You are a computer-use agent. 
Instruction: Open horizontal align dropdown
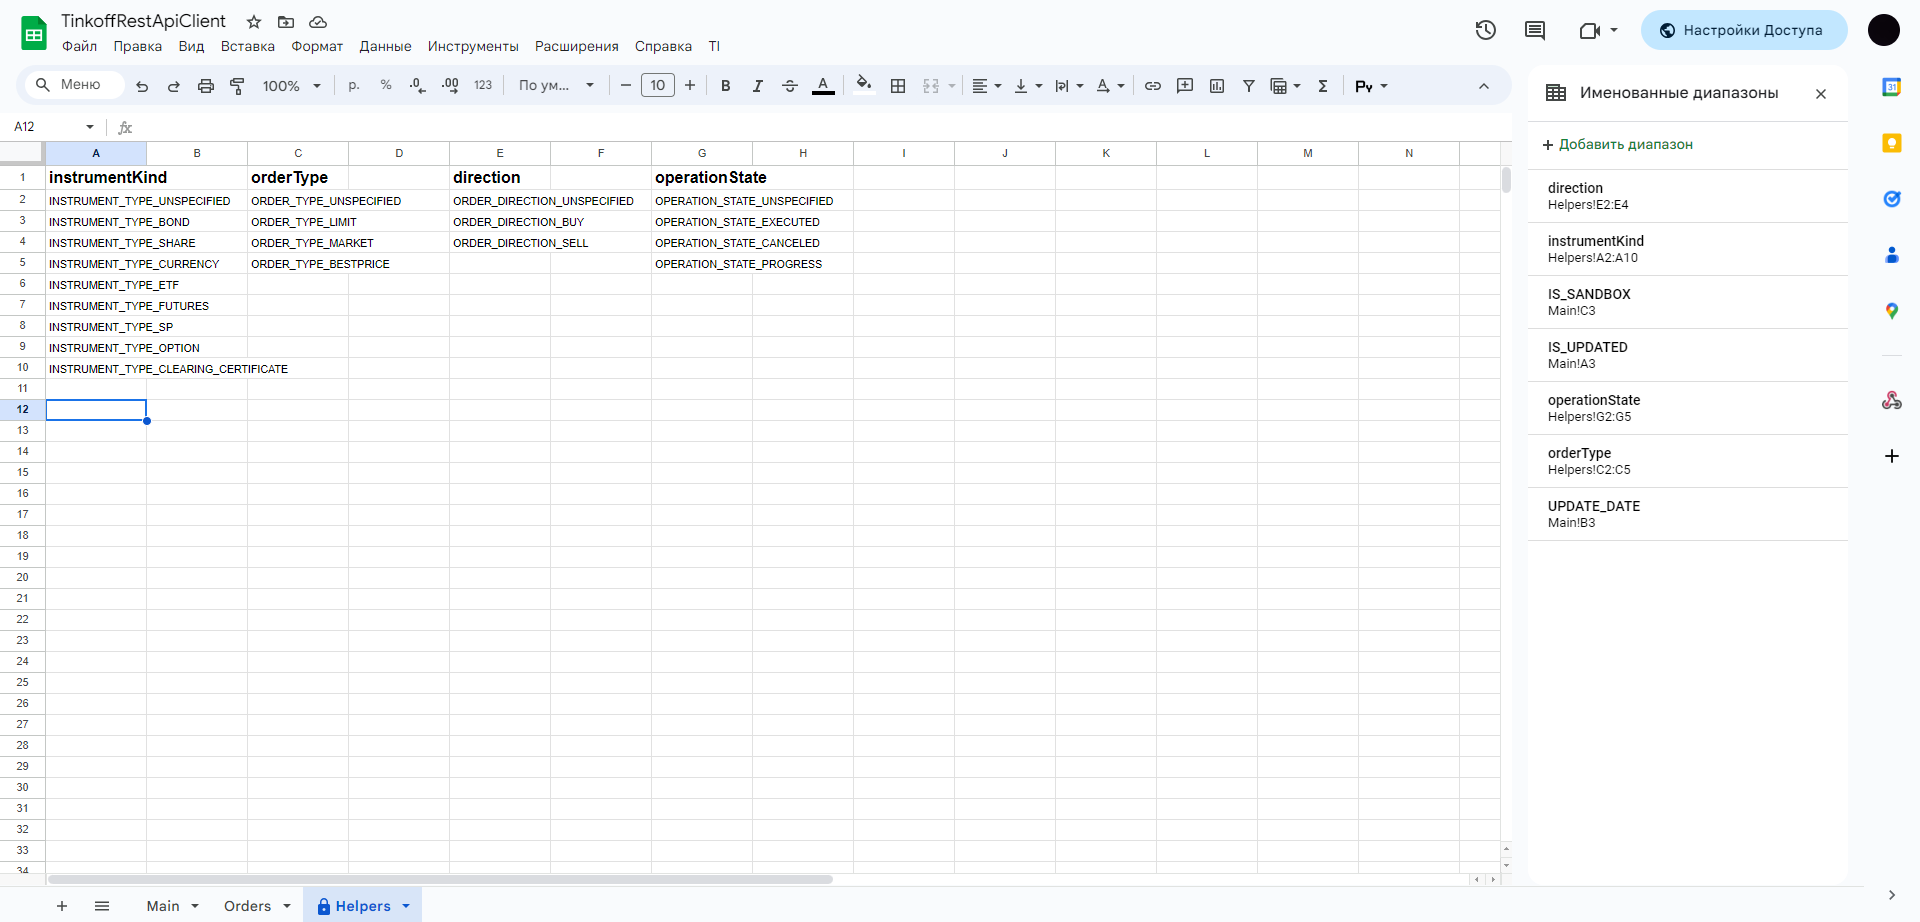coord(987,86)
